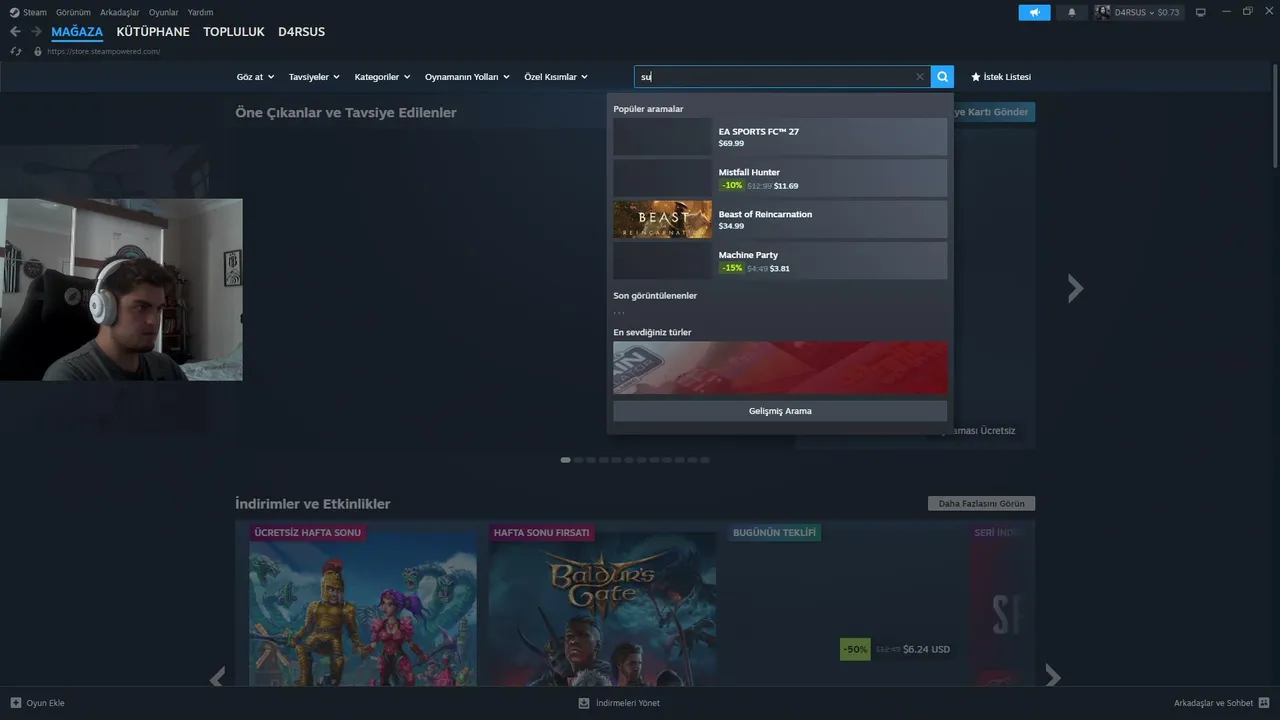Open the D4RSUS profile tab
This screenshot has height=720, width=1280.
pyautogui.click(x=301, y=32)
